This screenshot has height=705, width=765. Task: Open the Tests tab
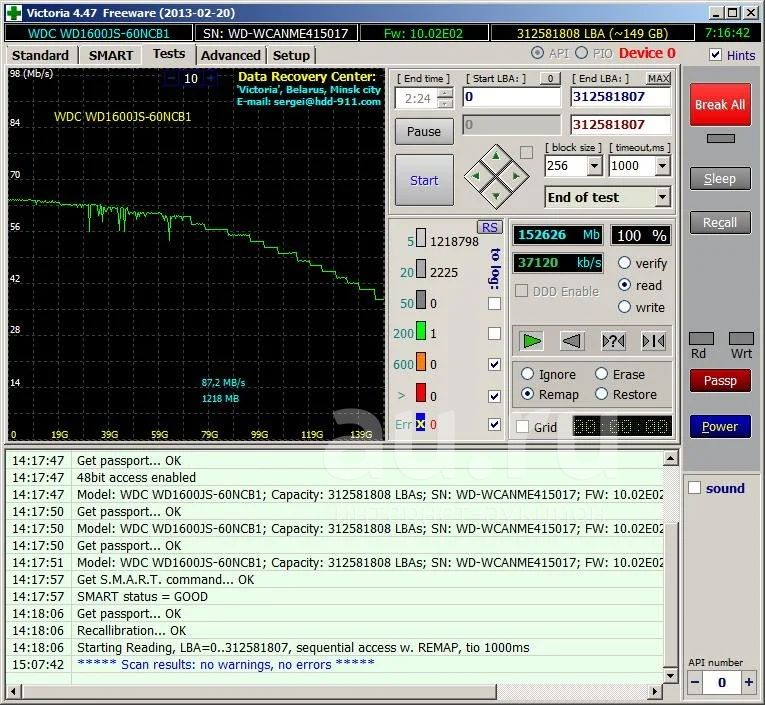pos(169,54)
